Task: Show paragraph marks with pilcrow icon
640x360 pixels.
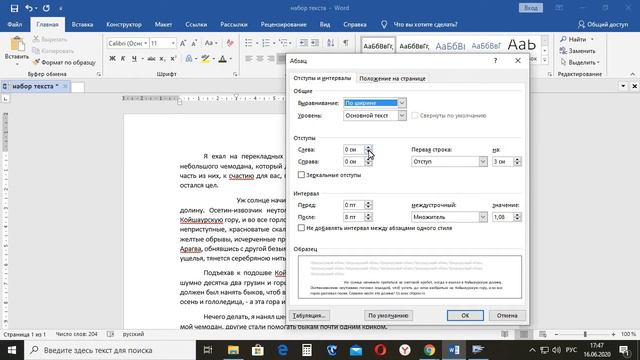Action: pyautogui.click(x=346, y=43)
